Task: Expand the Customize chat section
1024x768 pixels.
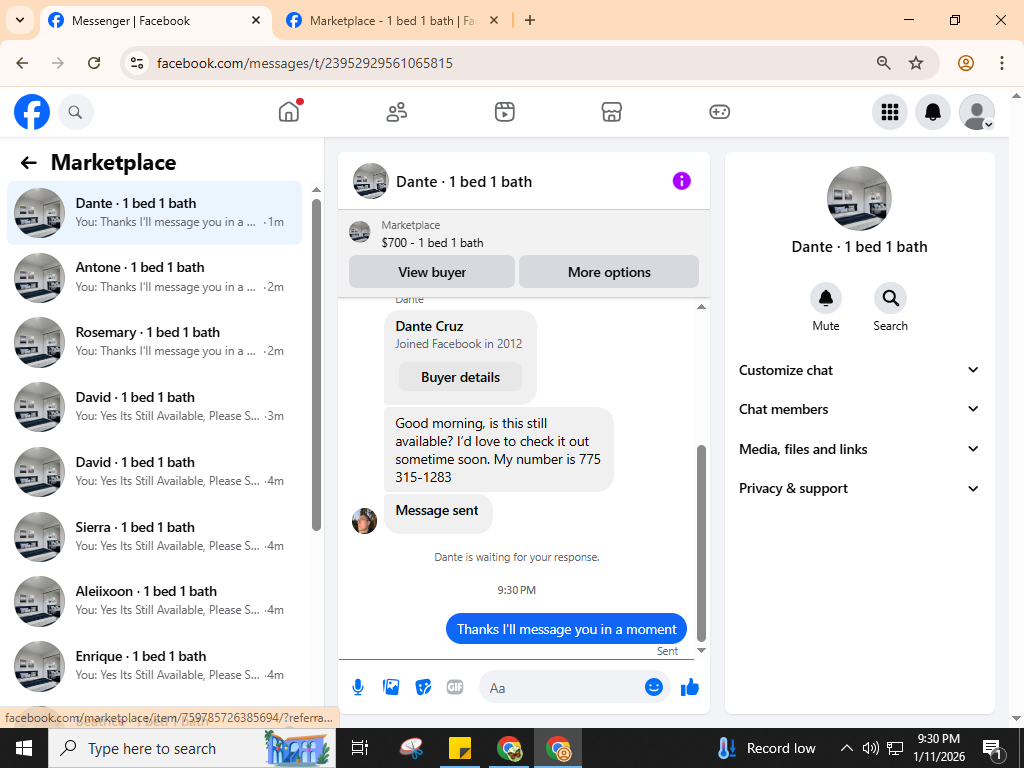Action: 859,370
